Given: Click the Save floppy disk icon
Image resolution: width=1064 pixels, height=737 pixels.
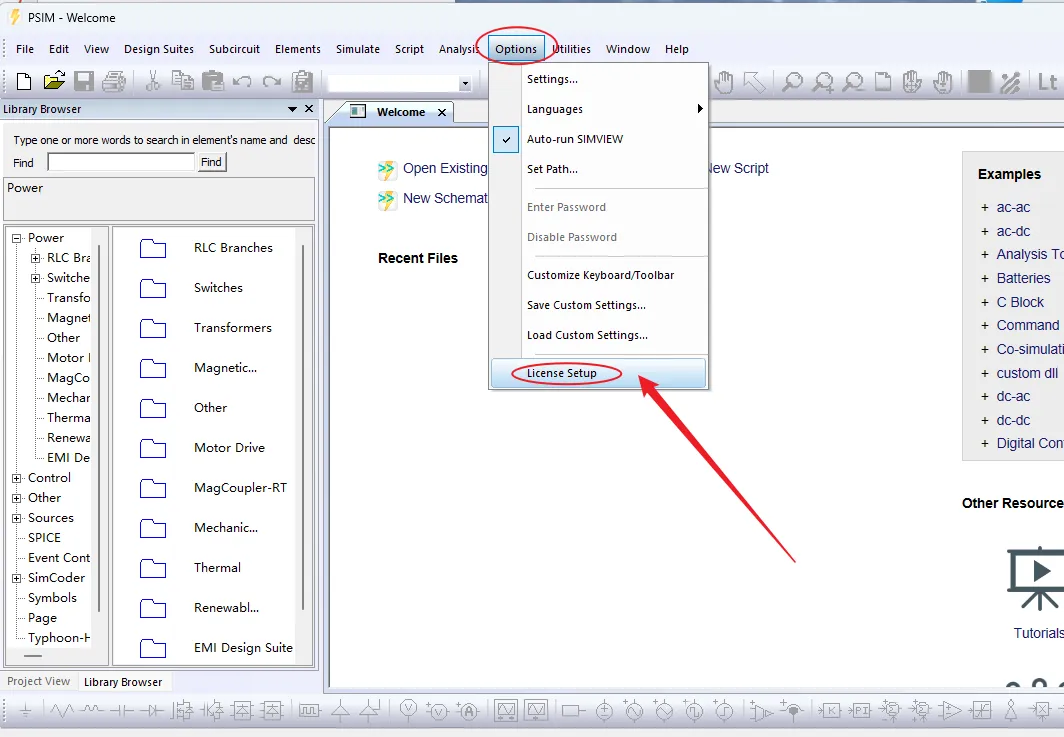Looking at the screenshot, I should [x=83, y=81].
